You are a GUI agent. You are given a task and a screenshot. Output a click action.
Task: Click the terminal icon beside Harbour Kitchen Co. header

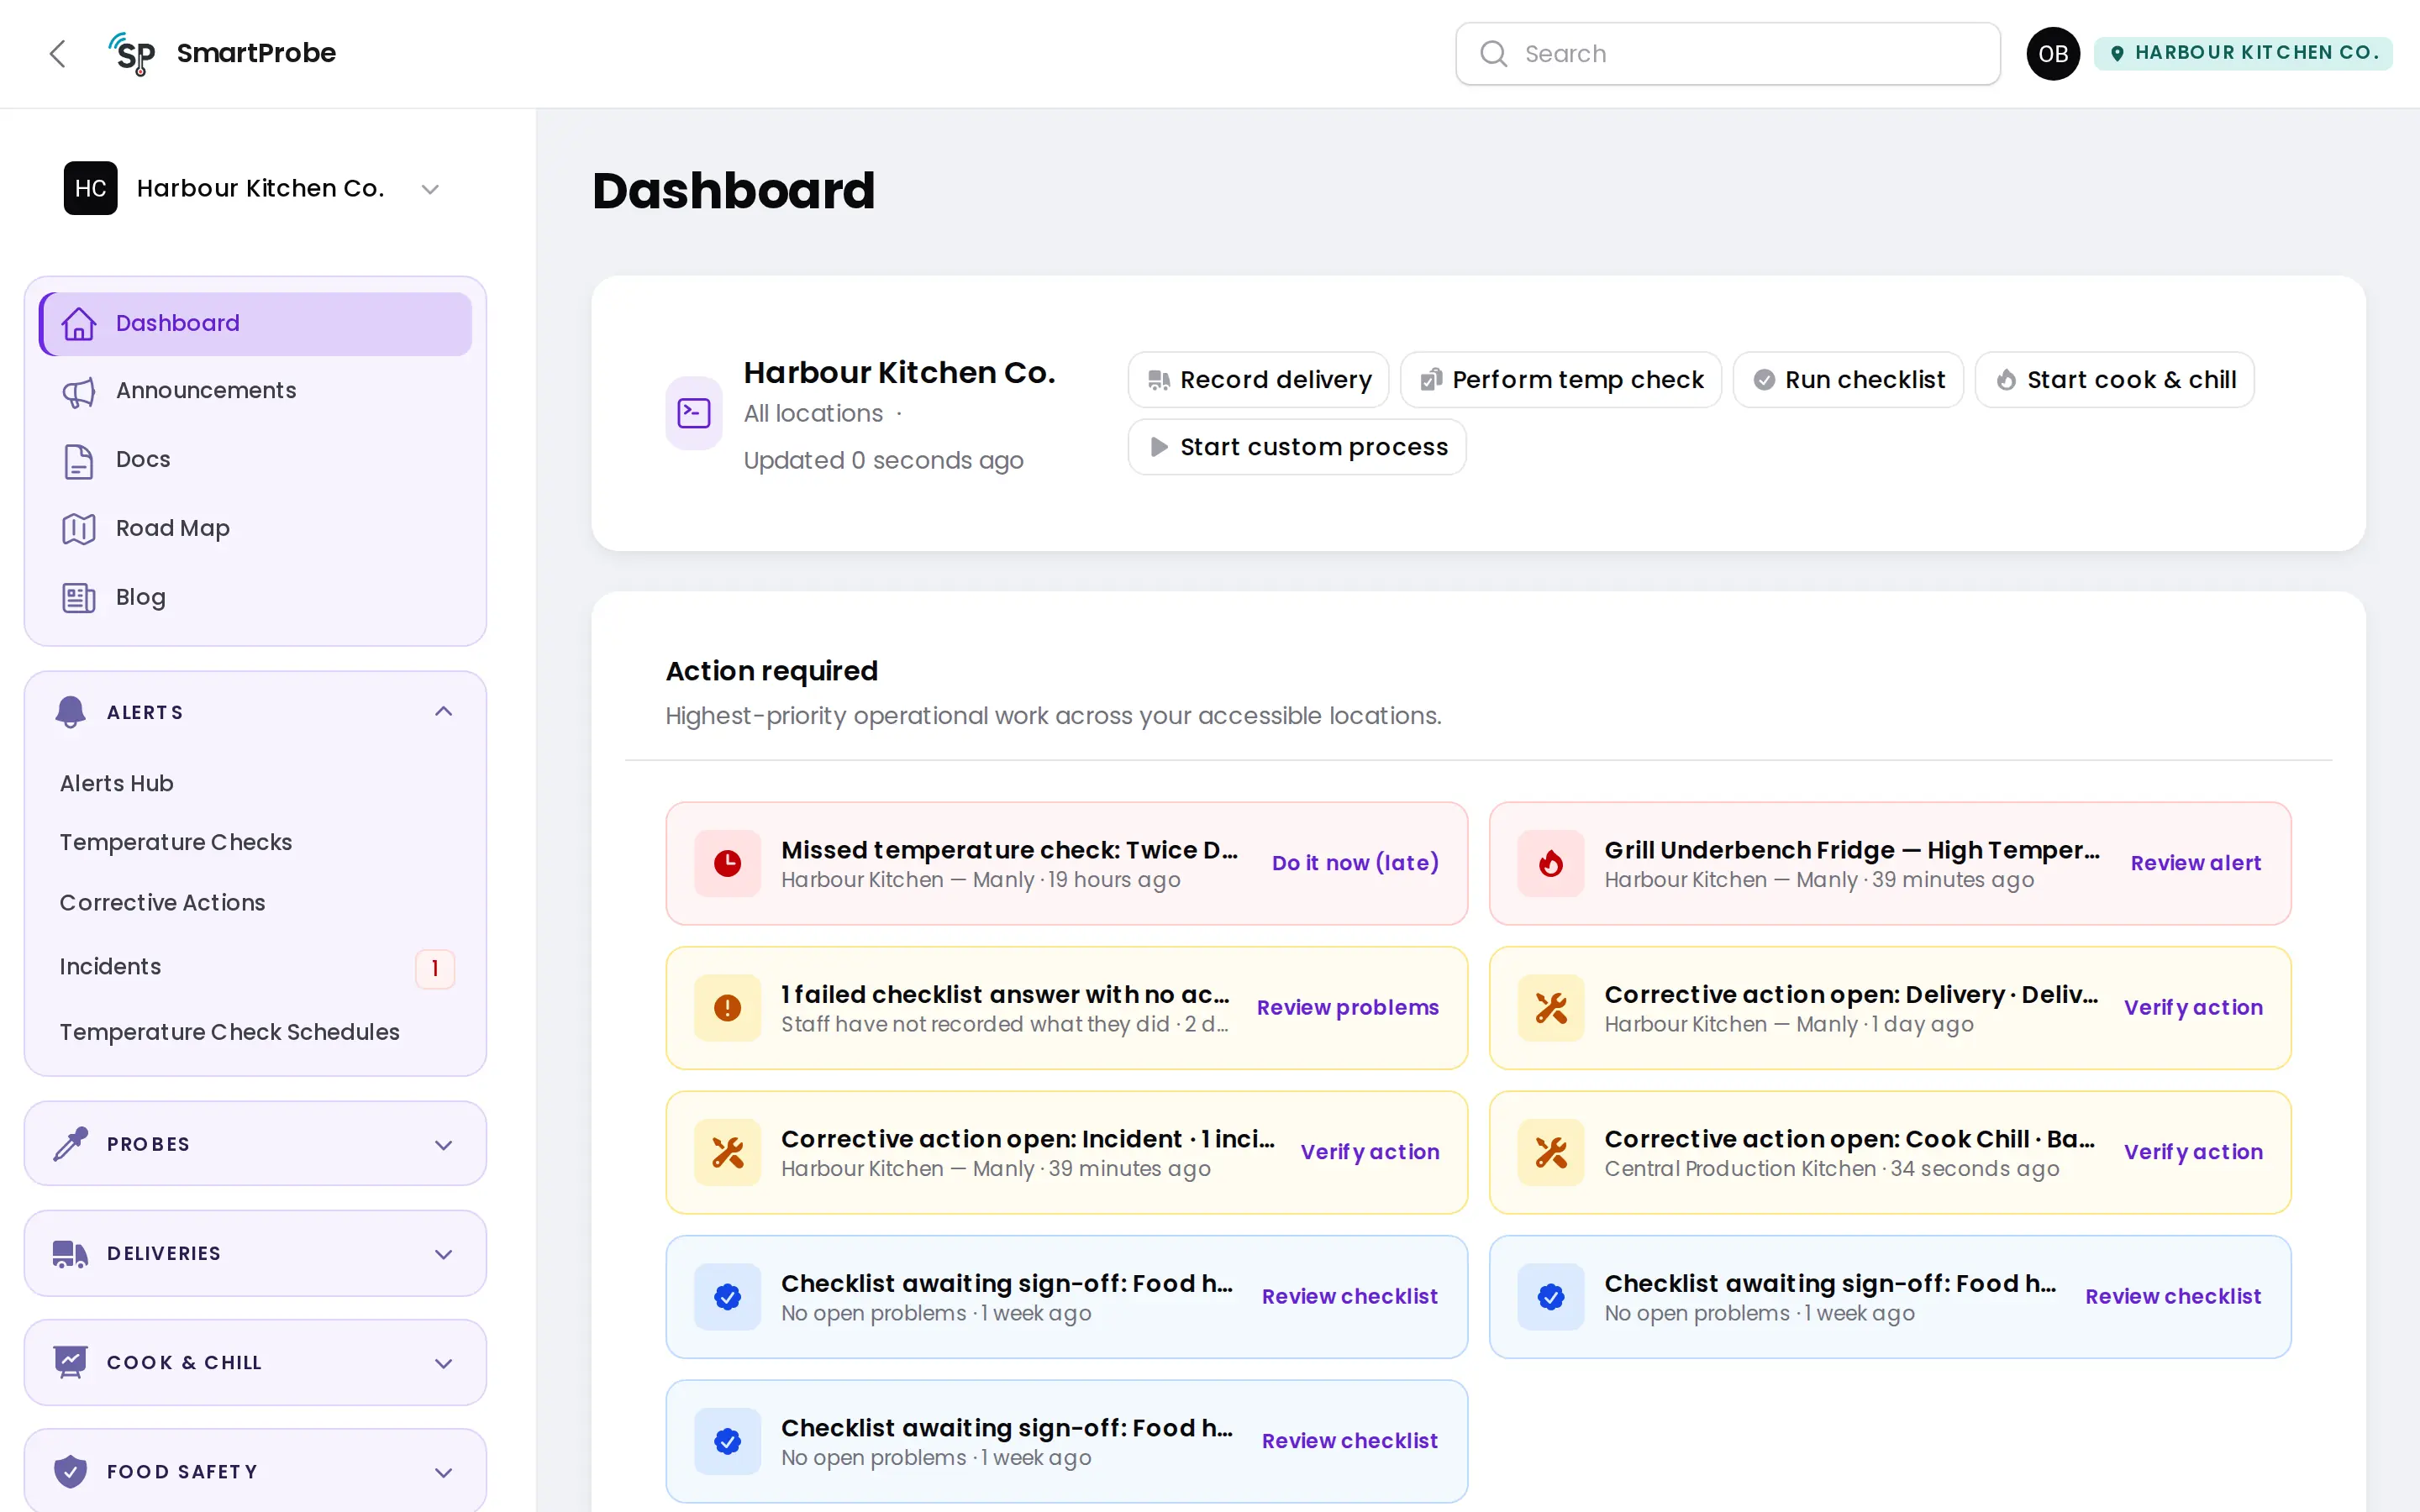(694, 413)
